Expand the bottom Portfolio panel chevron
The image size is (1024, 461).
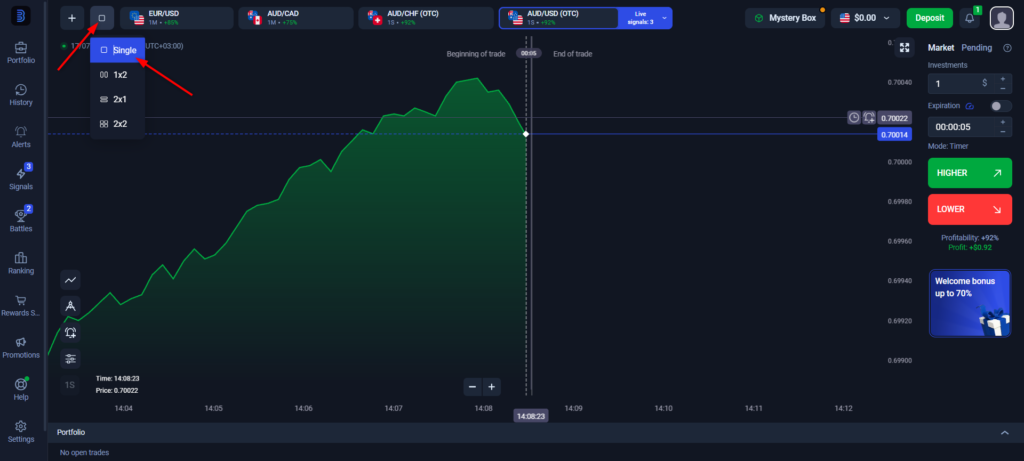click(x=1005, y=432)
